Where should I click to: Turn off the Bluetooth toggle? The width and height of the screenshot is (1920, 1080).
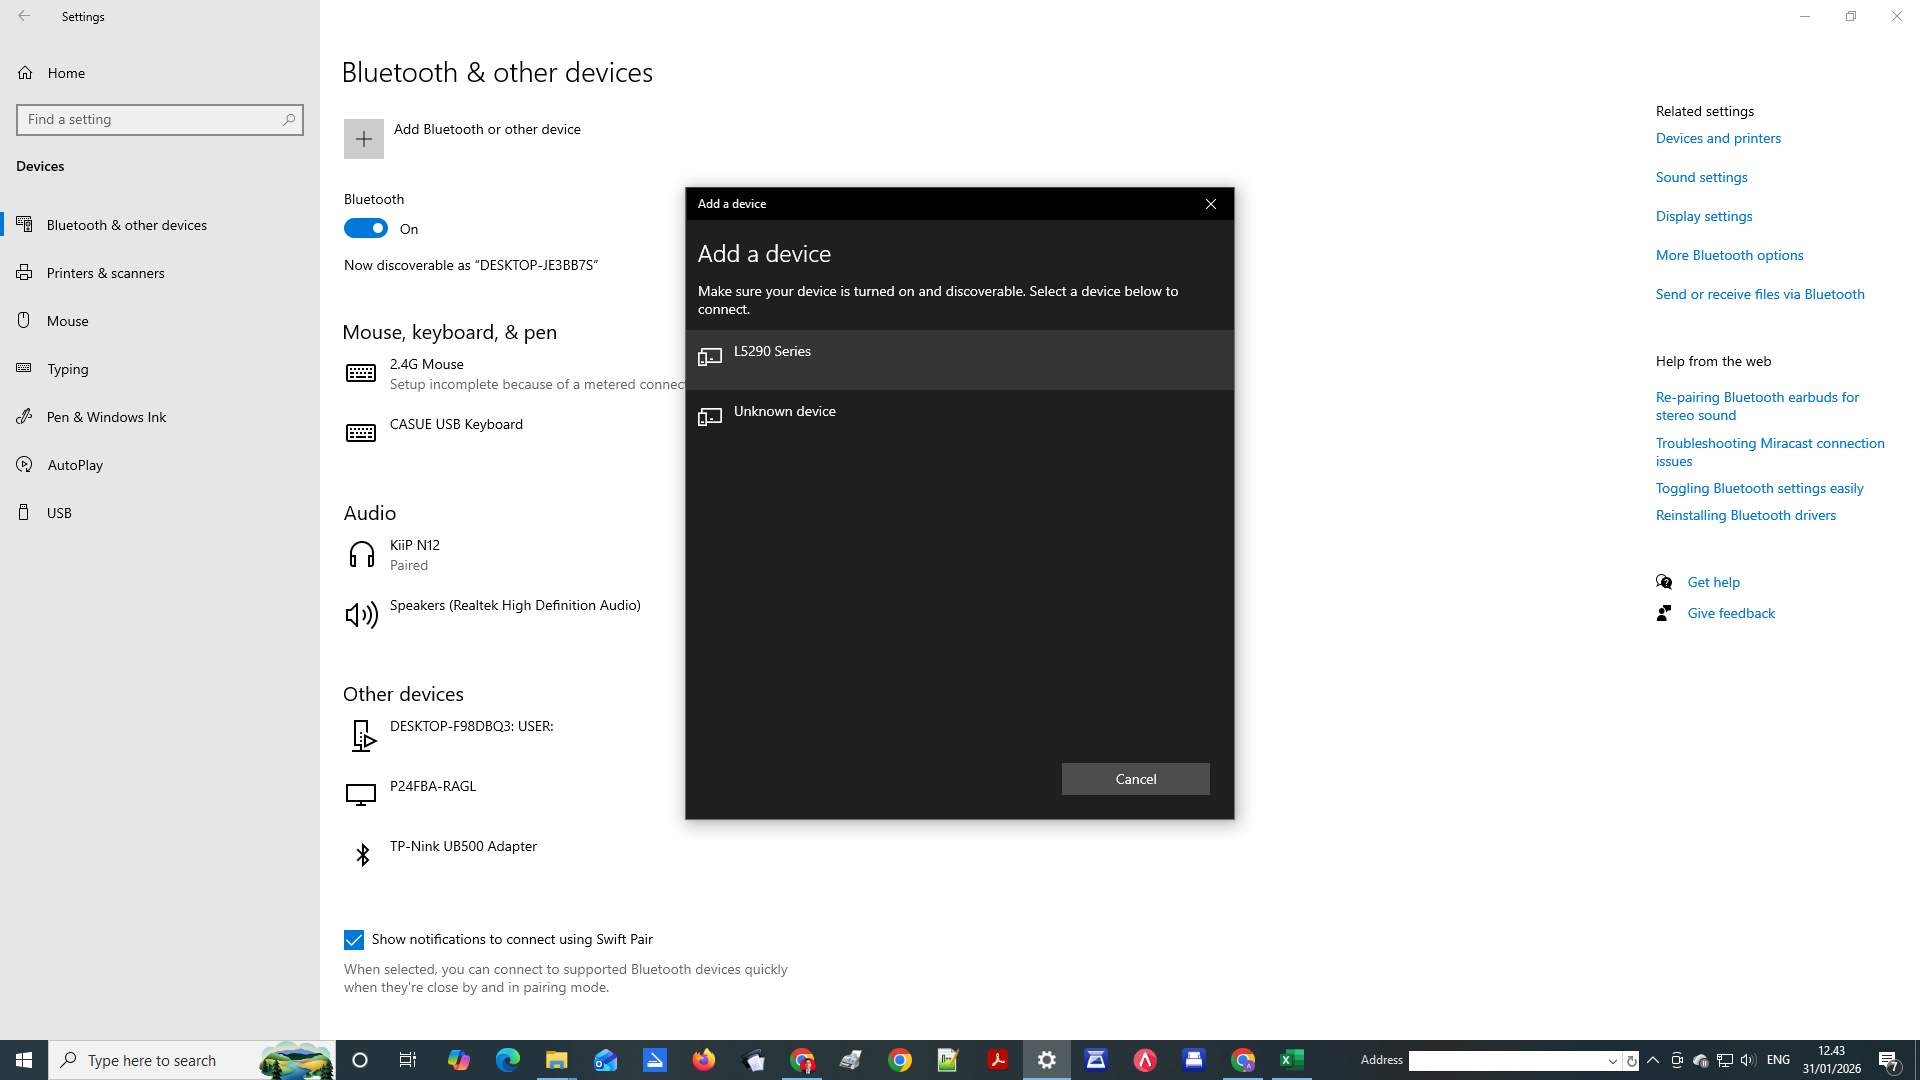click(x=366, y=228)
